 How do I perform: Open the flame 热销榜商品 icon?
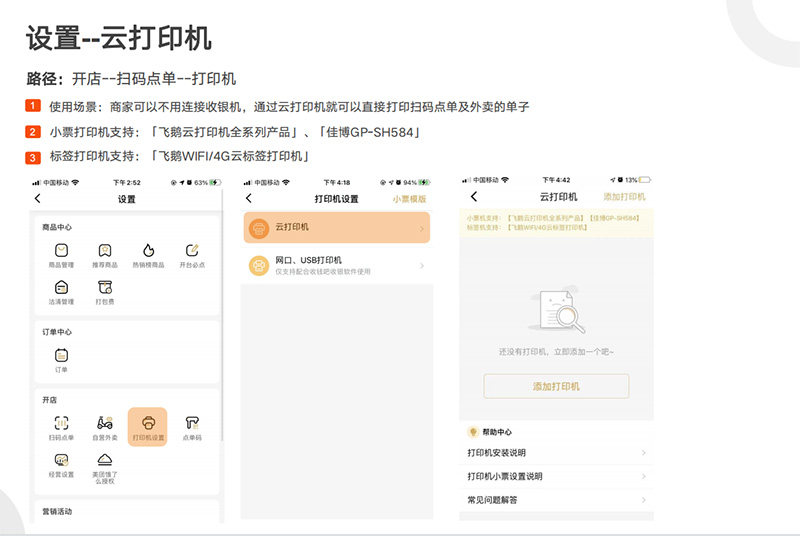click(148, 250)
